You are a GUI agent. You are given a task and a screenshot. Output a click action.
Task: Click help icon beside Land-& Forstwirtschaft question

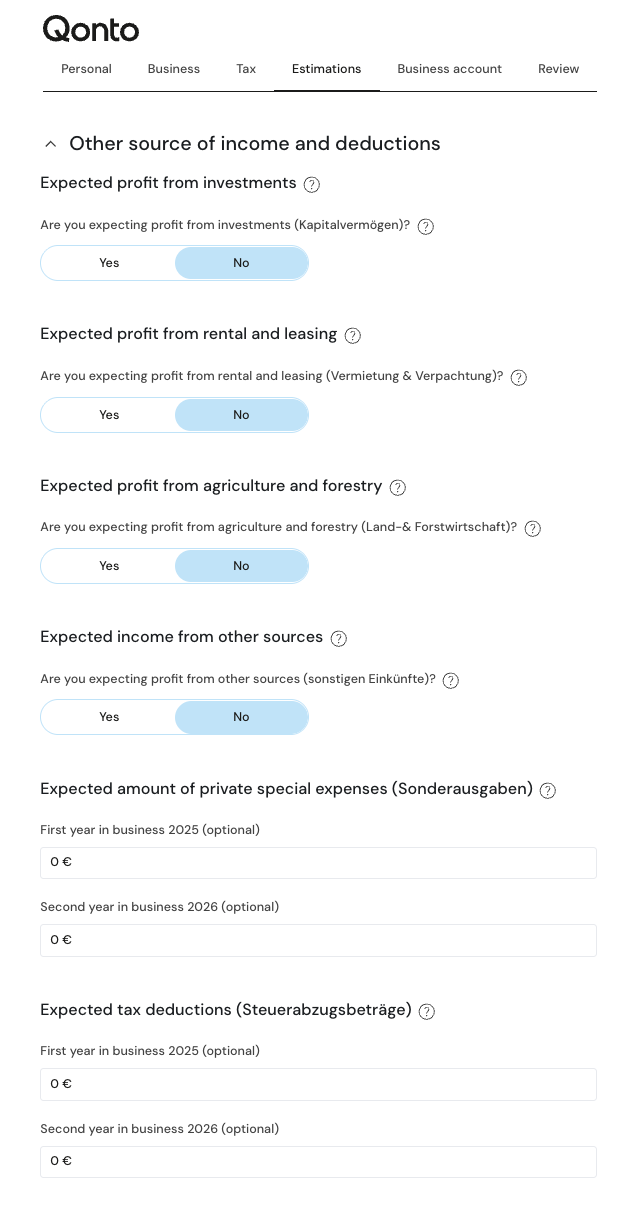pos(533,529)
